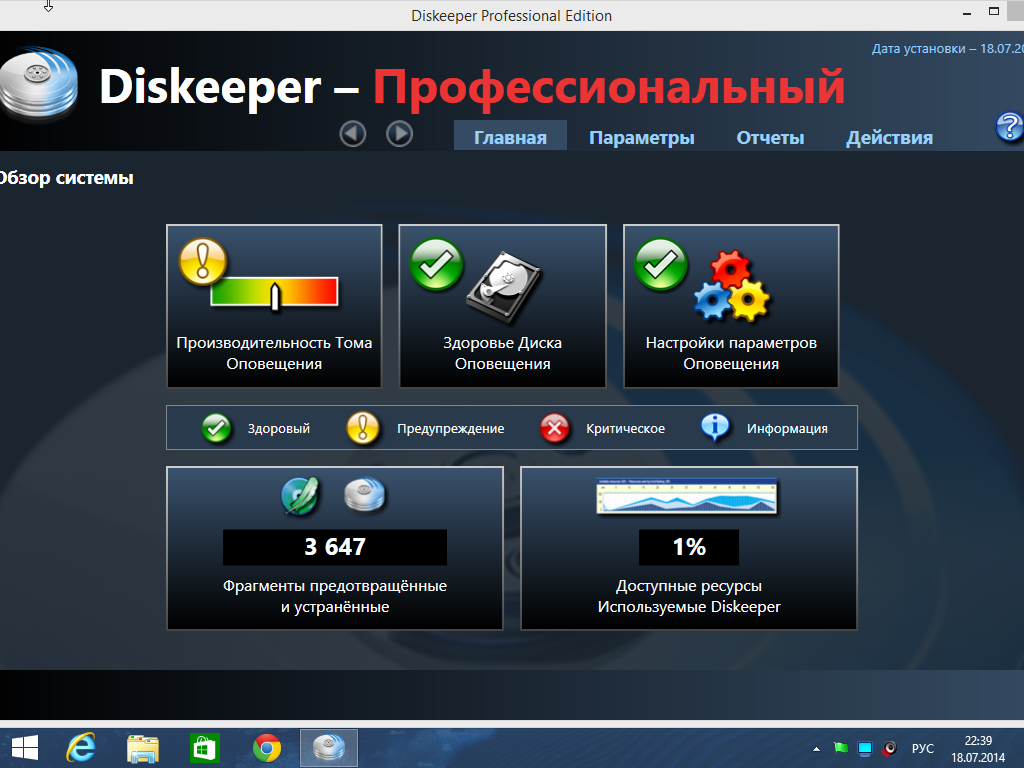The image size is (1024, 768).
Task: Open Доступные ресурсы Используемые Diskeeper tile
Action: 689,549
